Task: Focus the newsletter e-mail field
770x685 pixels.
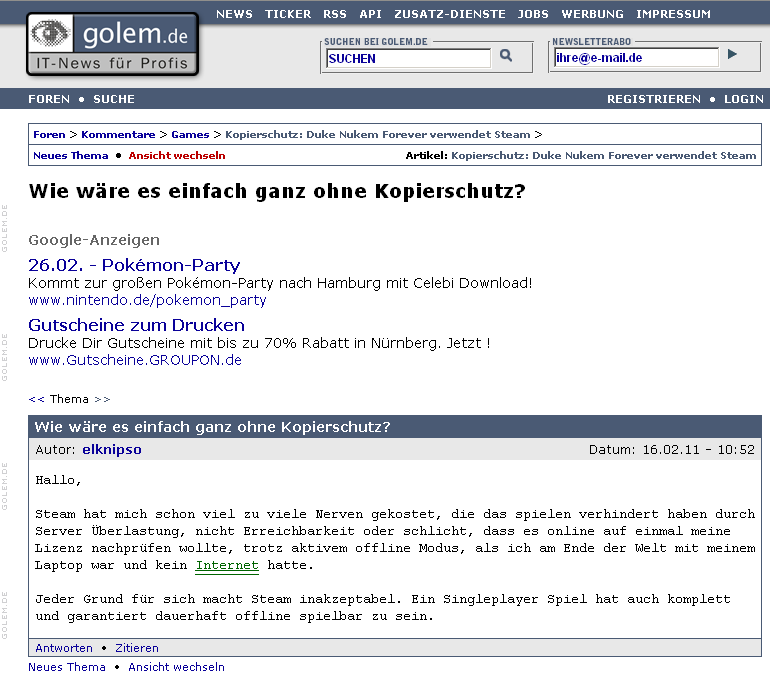Action: (636, 58)
